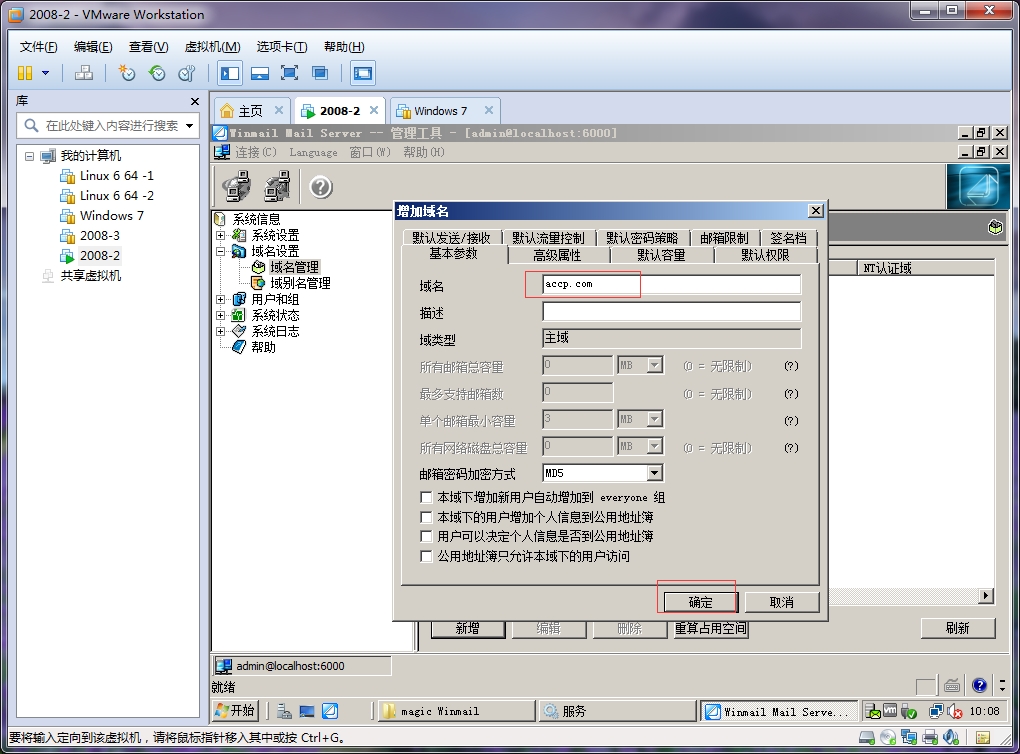Enable auto-add new users to everyone group
1020x754 pixels.
(x=426, y=498)
